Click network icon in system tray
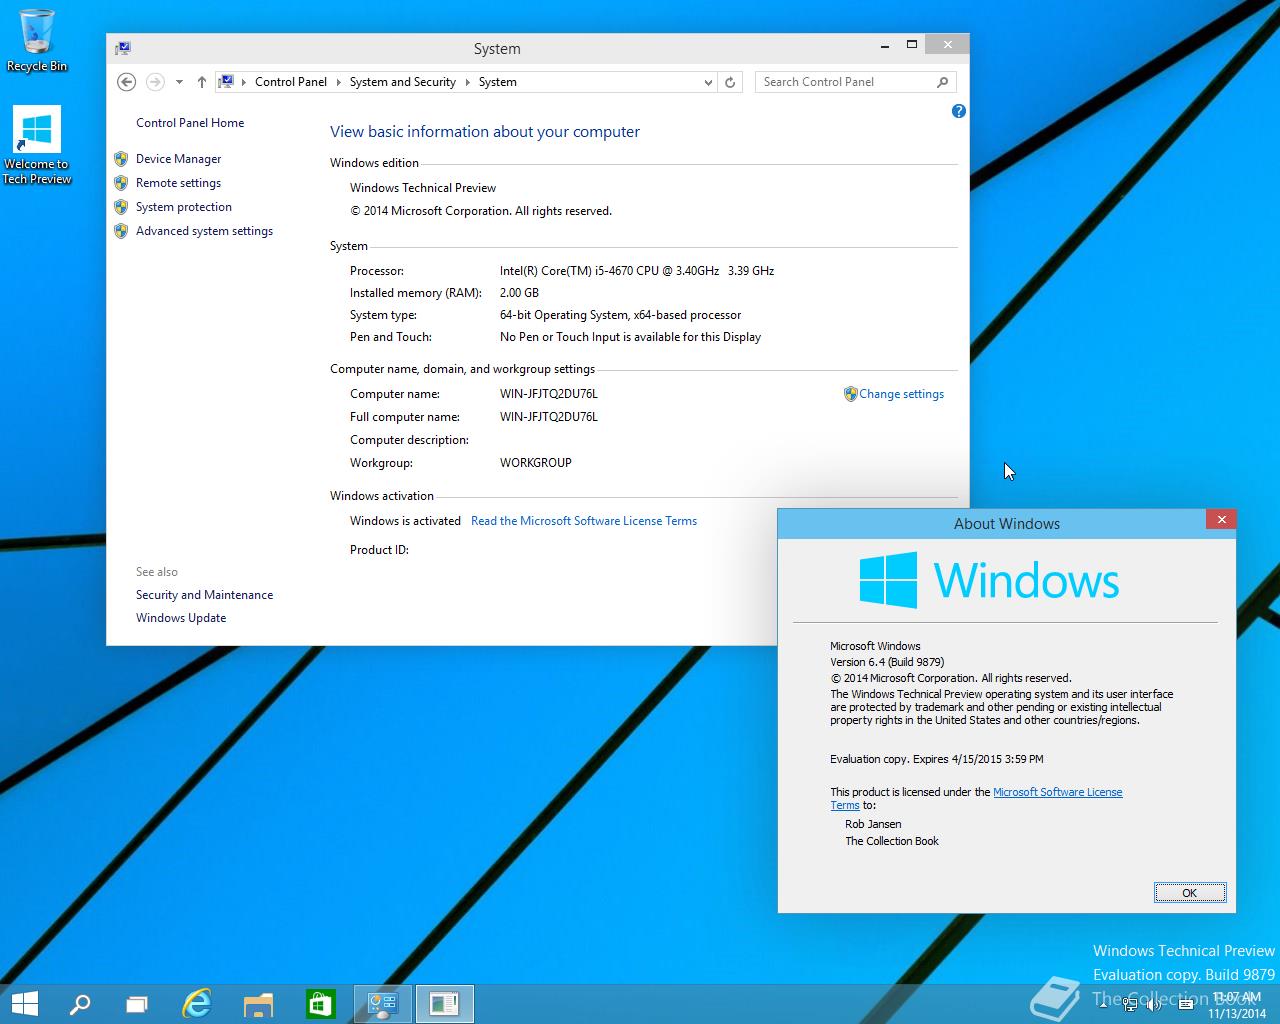The width and height of the screenshot is (1280, 1024). tap(1128, 1004)
